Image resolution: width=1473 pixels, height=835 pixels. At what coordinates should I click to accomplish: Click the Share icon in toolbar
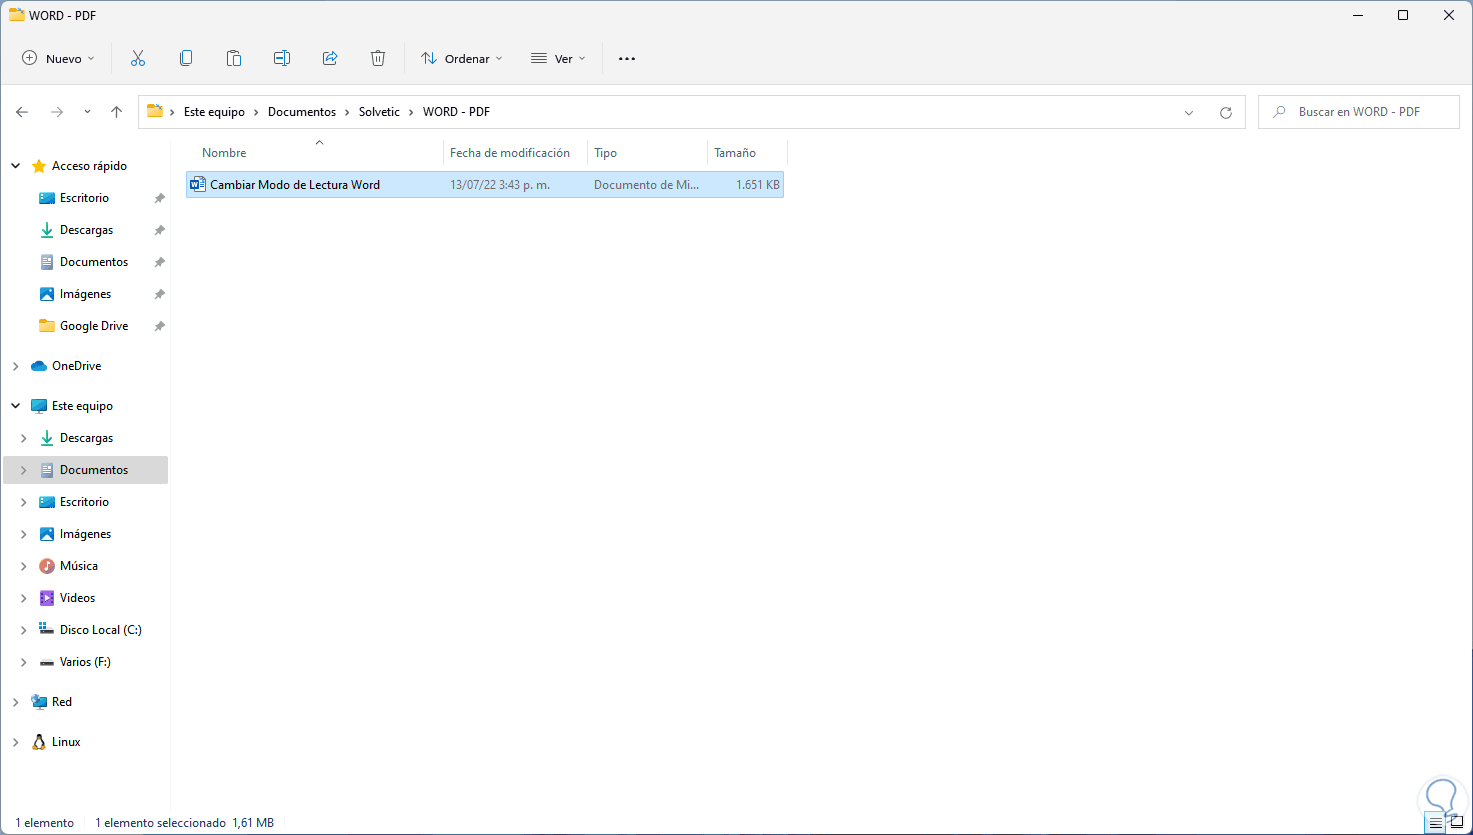click(x=330, y=59)
